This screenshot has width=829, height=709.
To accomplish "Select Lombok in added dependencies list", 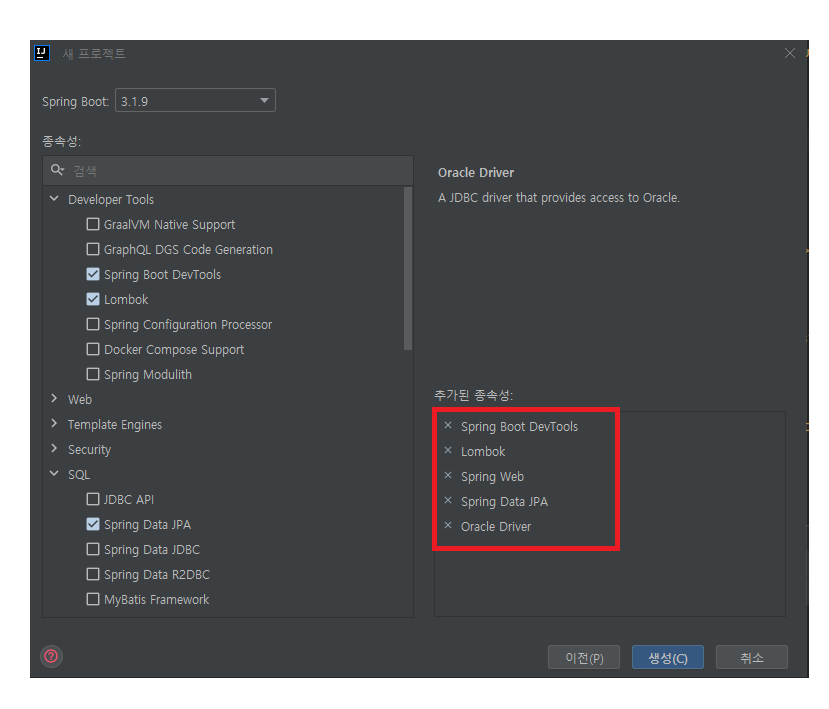I will 483,452.
